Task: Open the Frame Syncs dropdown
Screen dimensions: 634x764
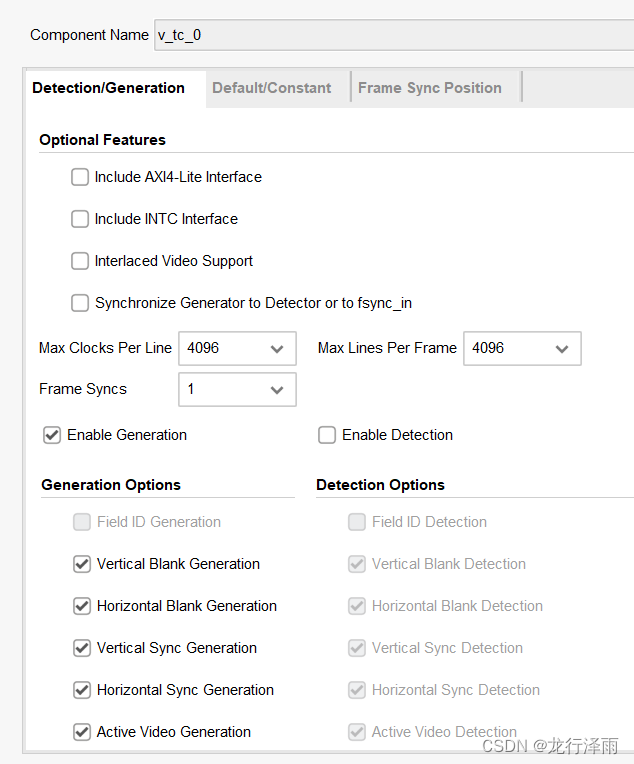Action: coord(237,389)
